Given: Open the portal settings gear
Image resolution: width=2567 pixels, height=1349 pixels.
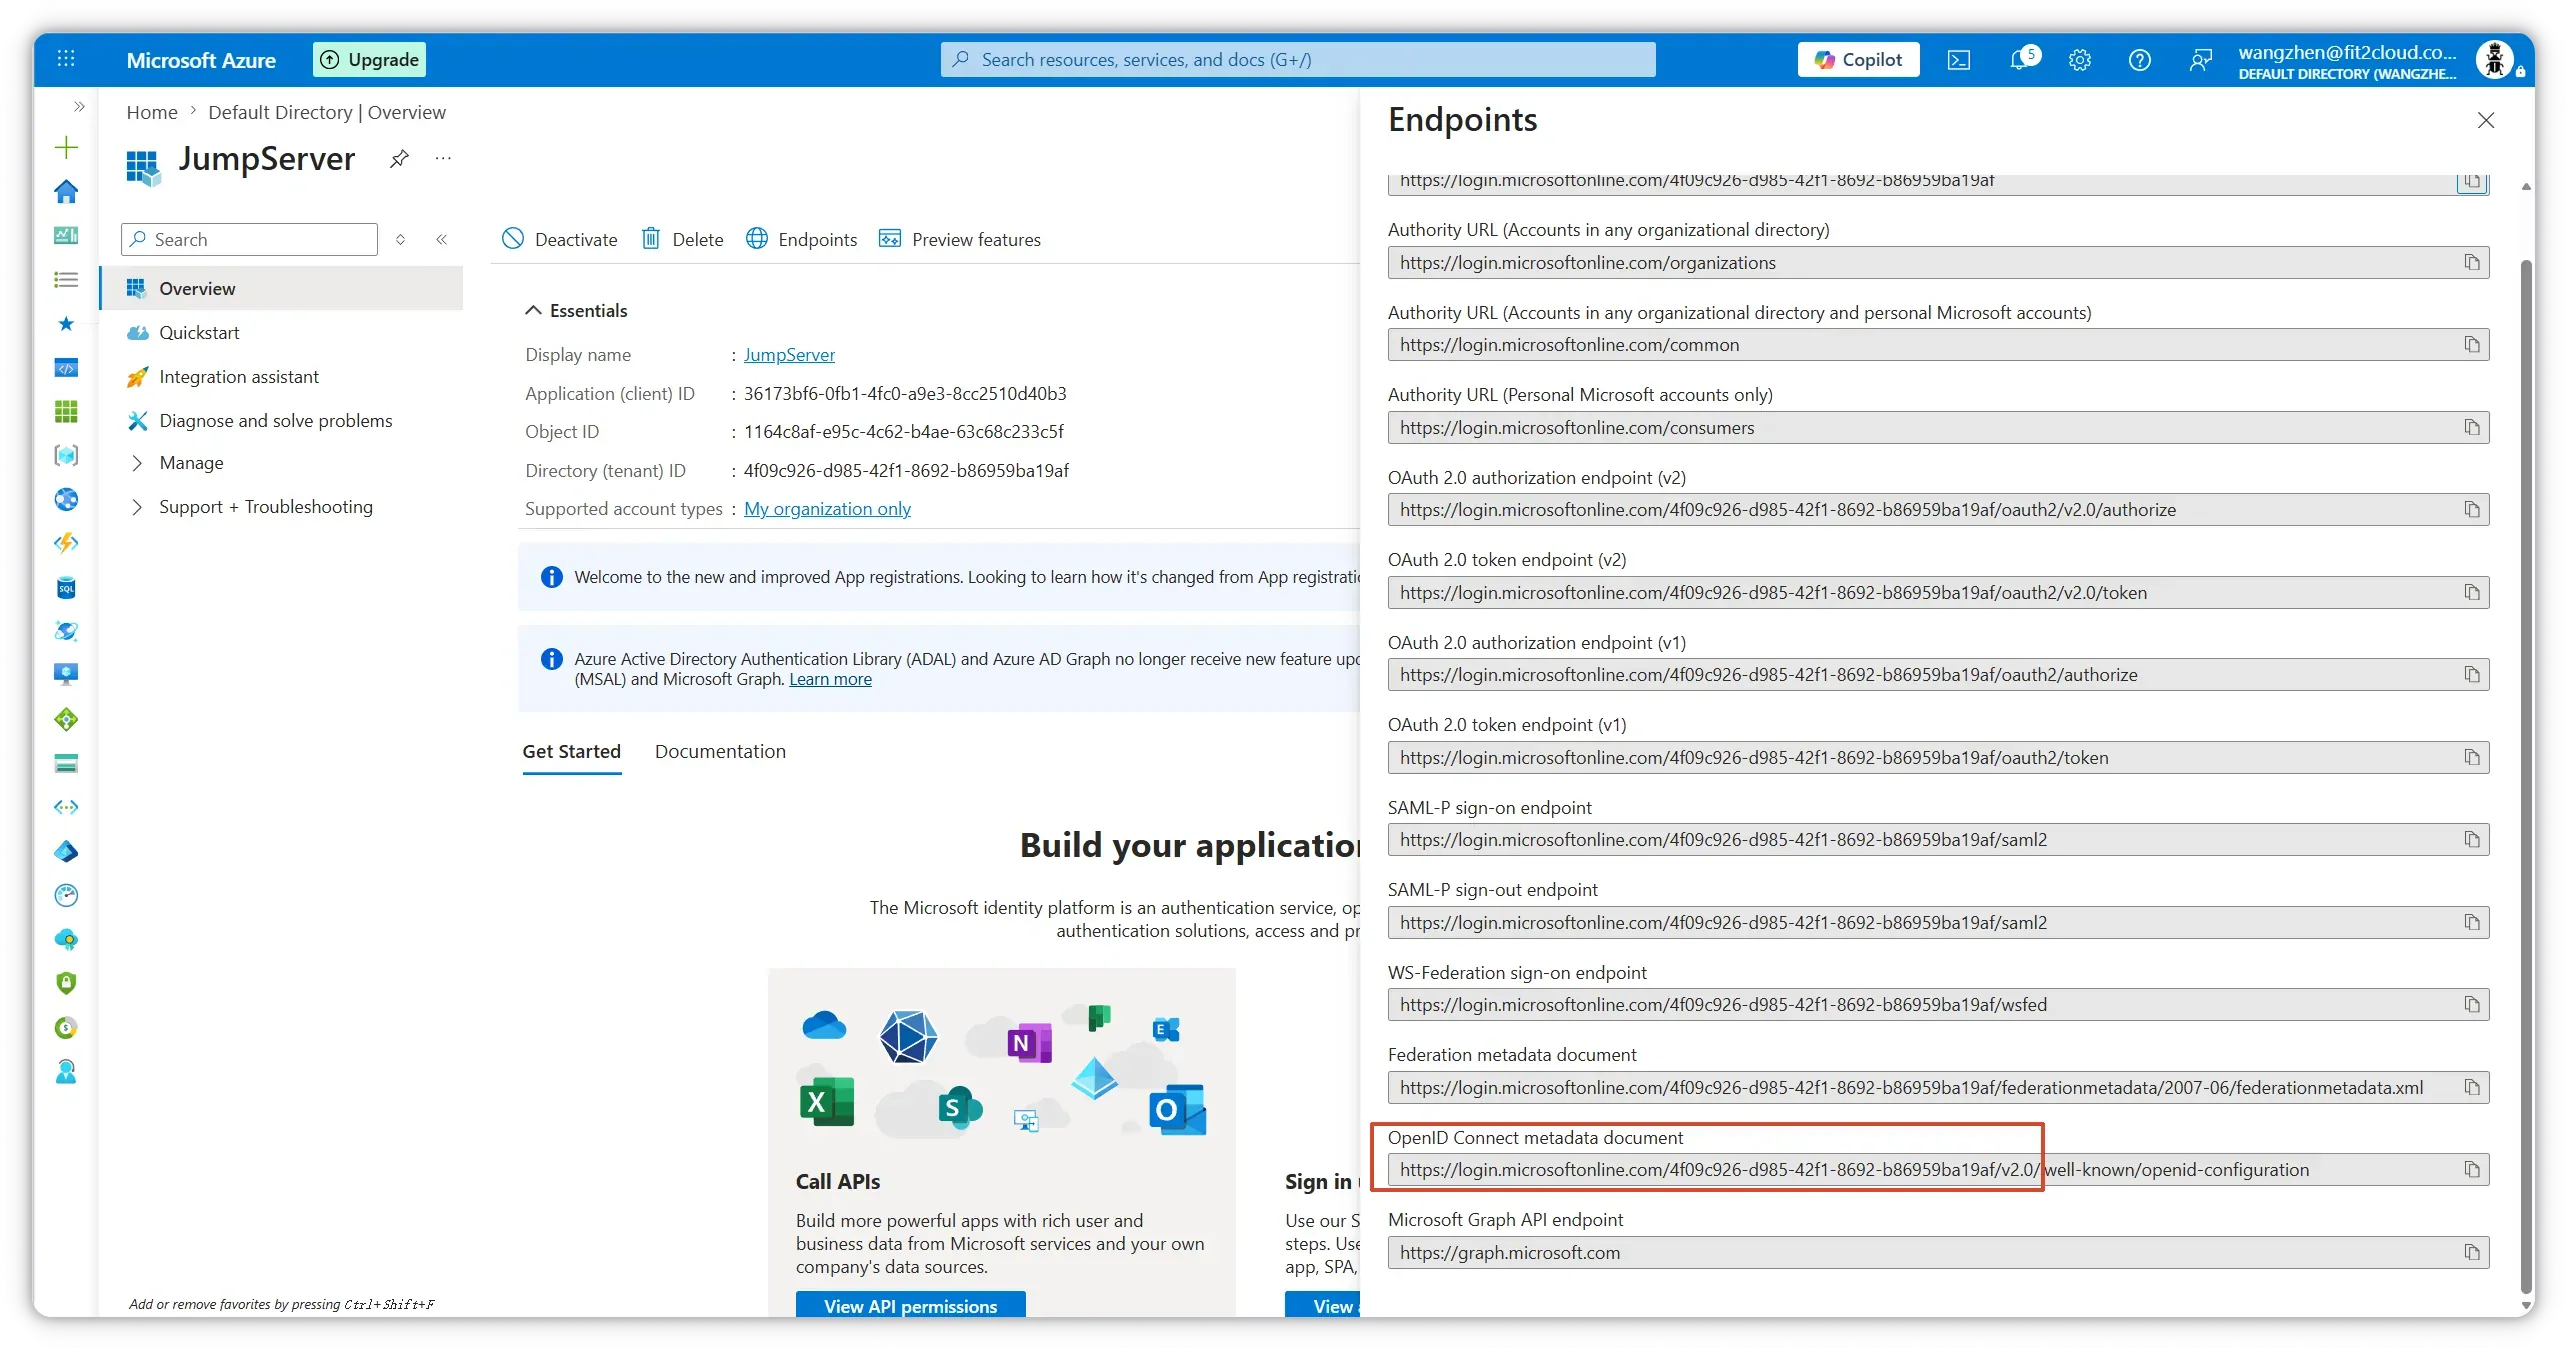Looking at the screenshot, I should (2080, 60).
